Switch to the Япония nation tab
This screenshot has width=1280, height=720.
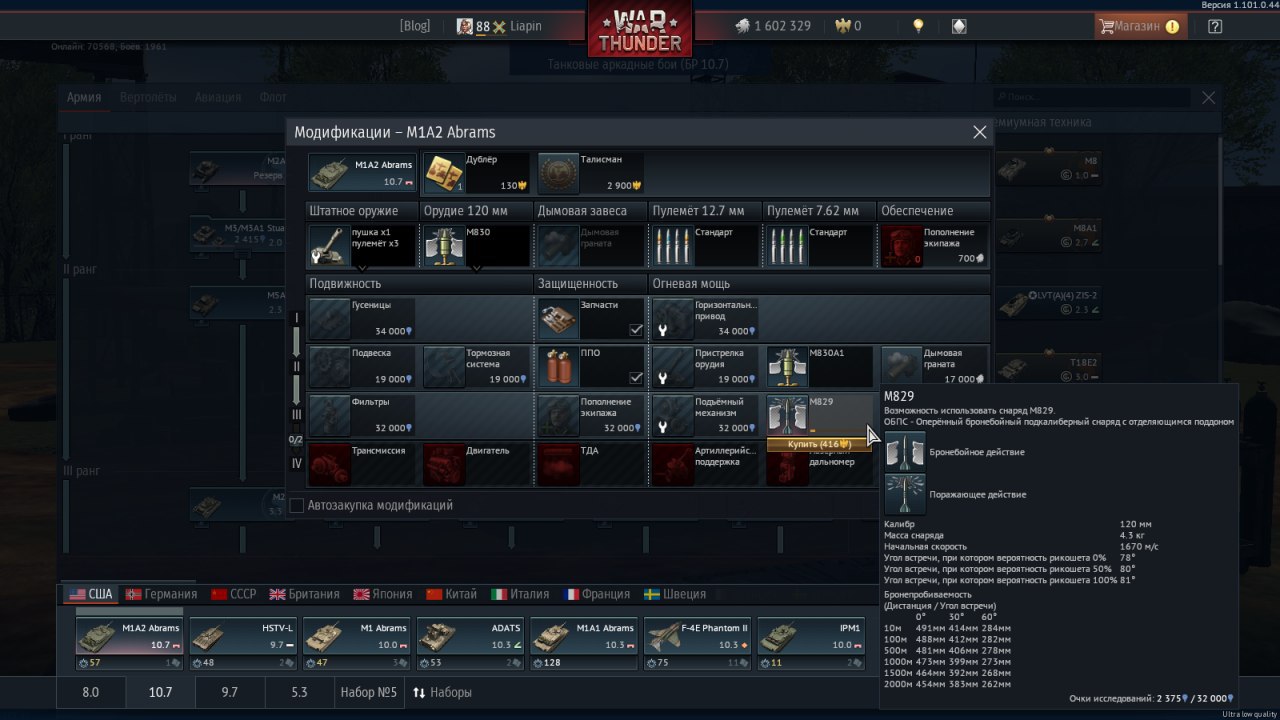click(x=382, y=594)
